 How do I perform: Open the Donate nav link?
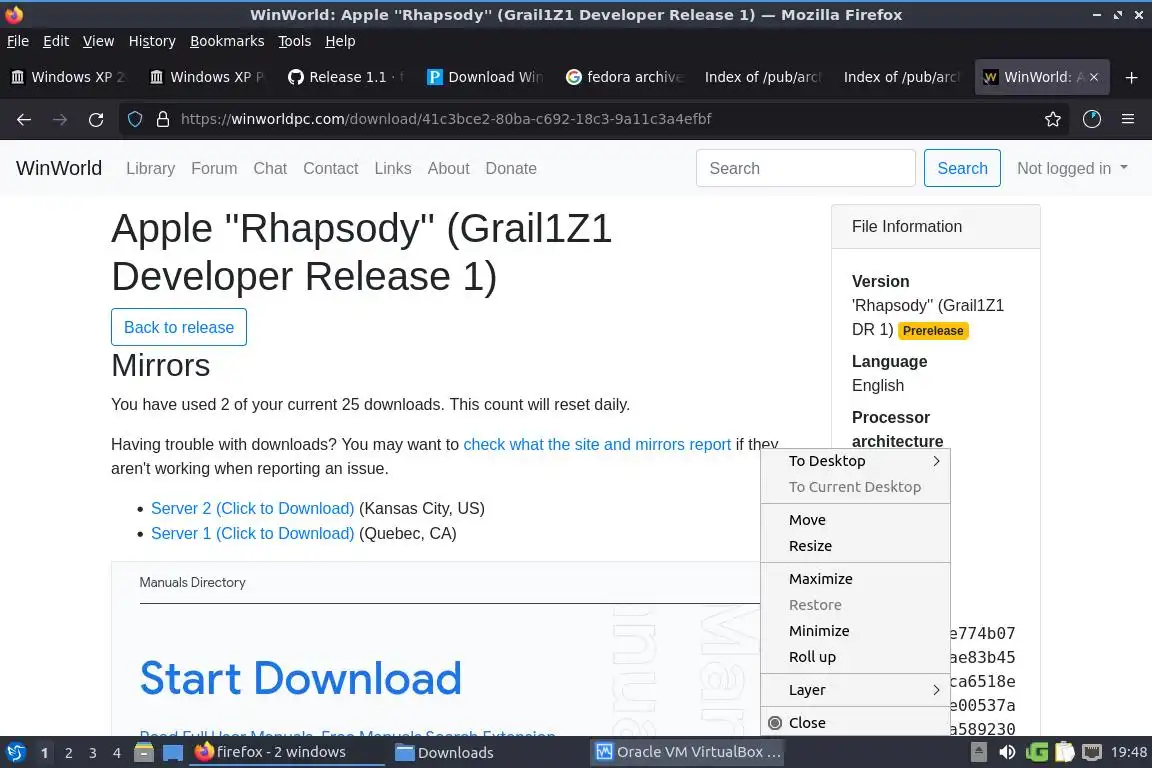[511, 168]
